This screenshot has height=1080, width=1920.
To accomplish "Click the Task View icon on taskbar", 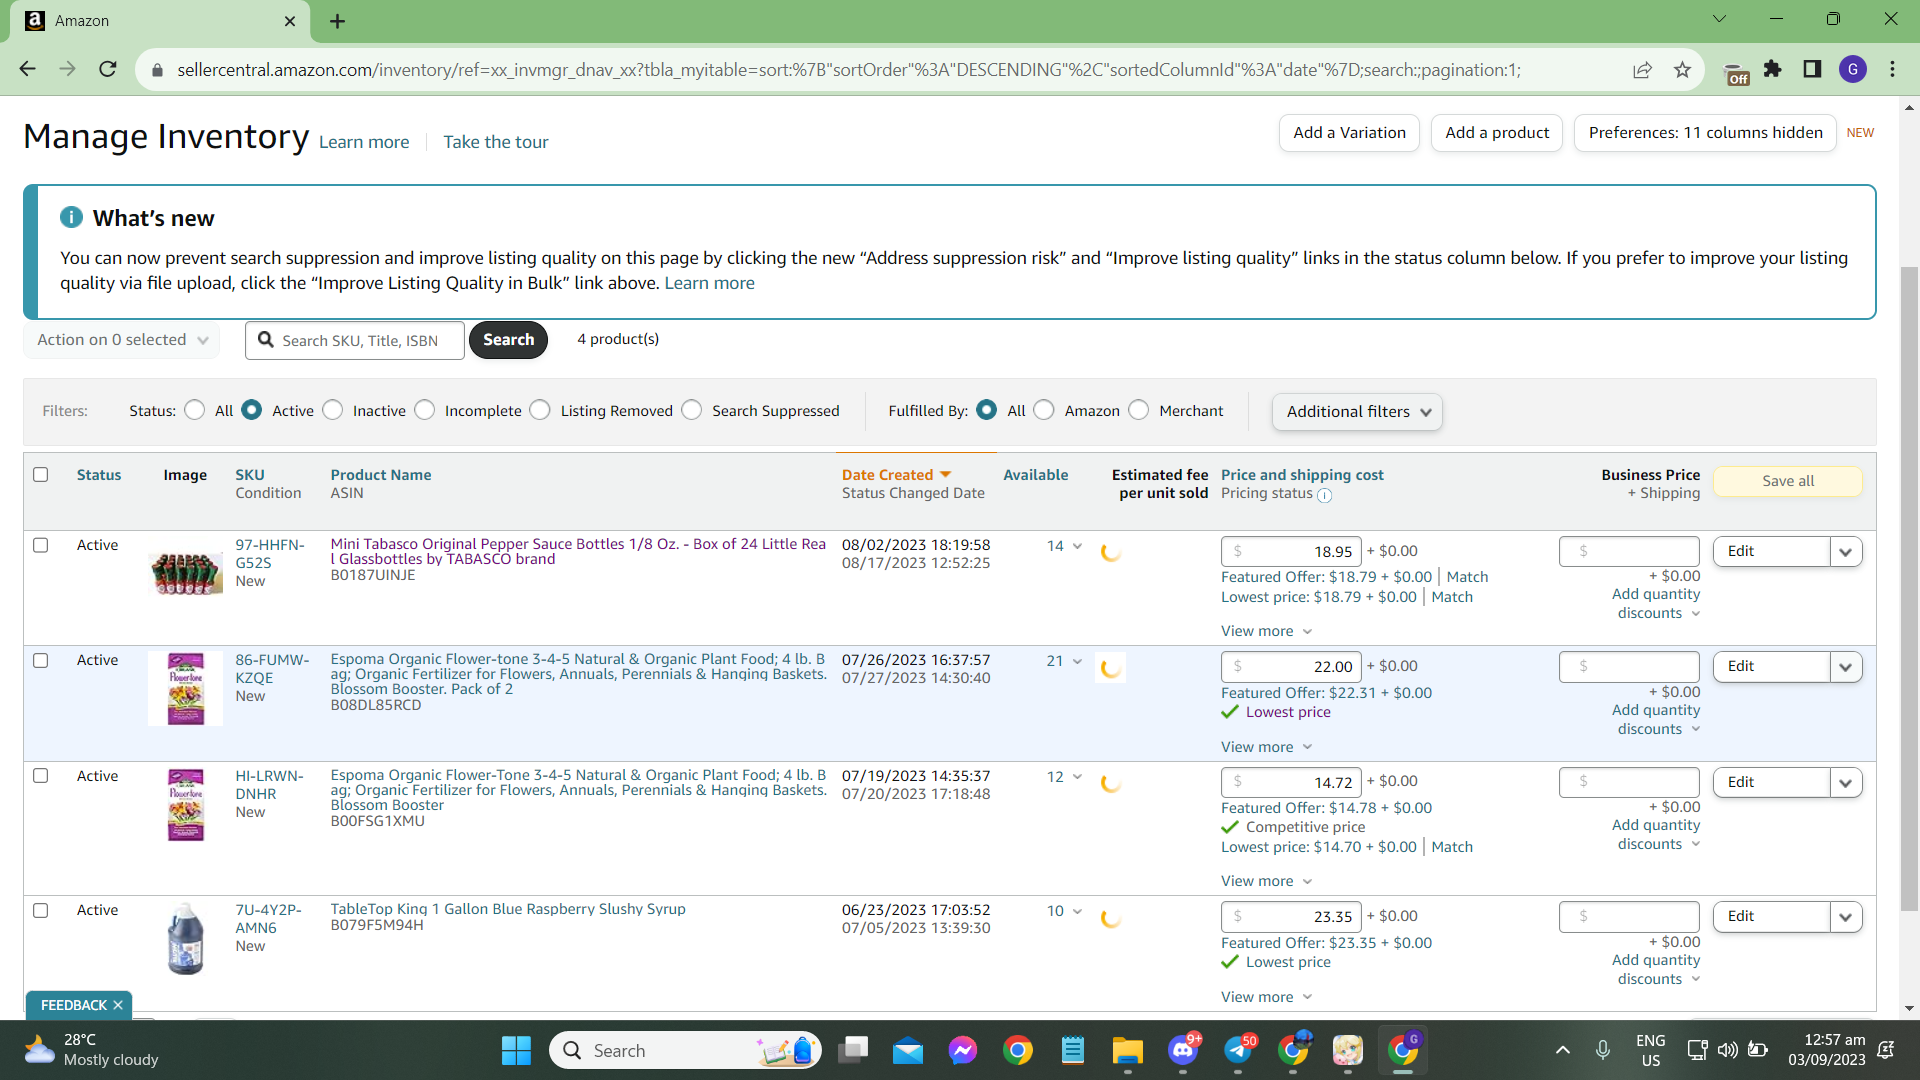I will tap(853, 1050).
